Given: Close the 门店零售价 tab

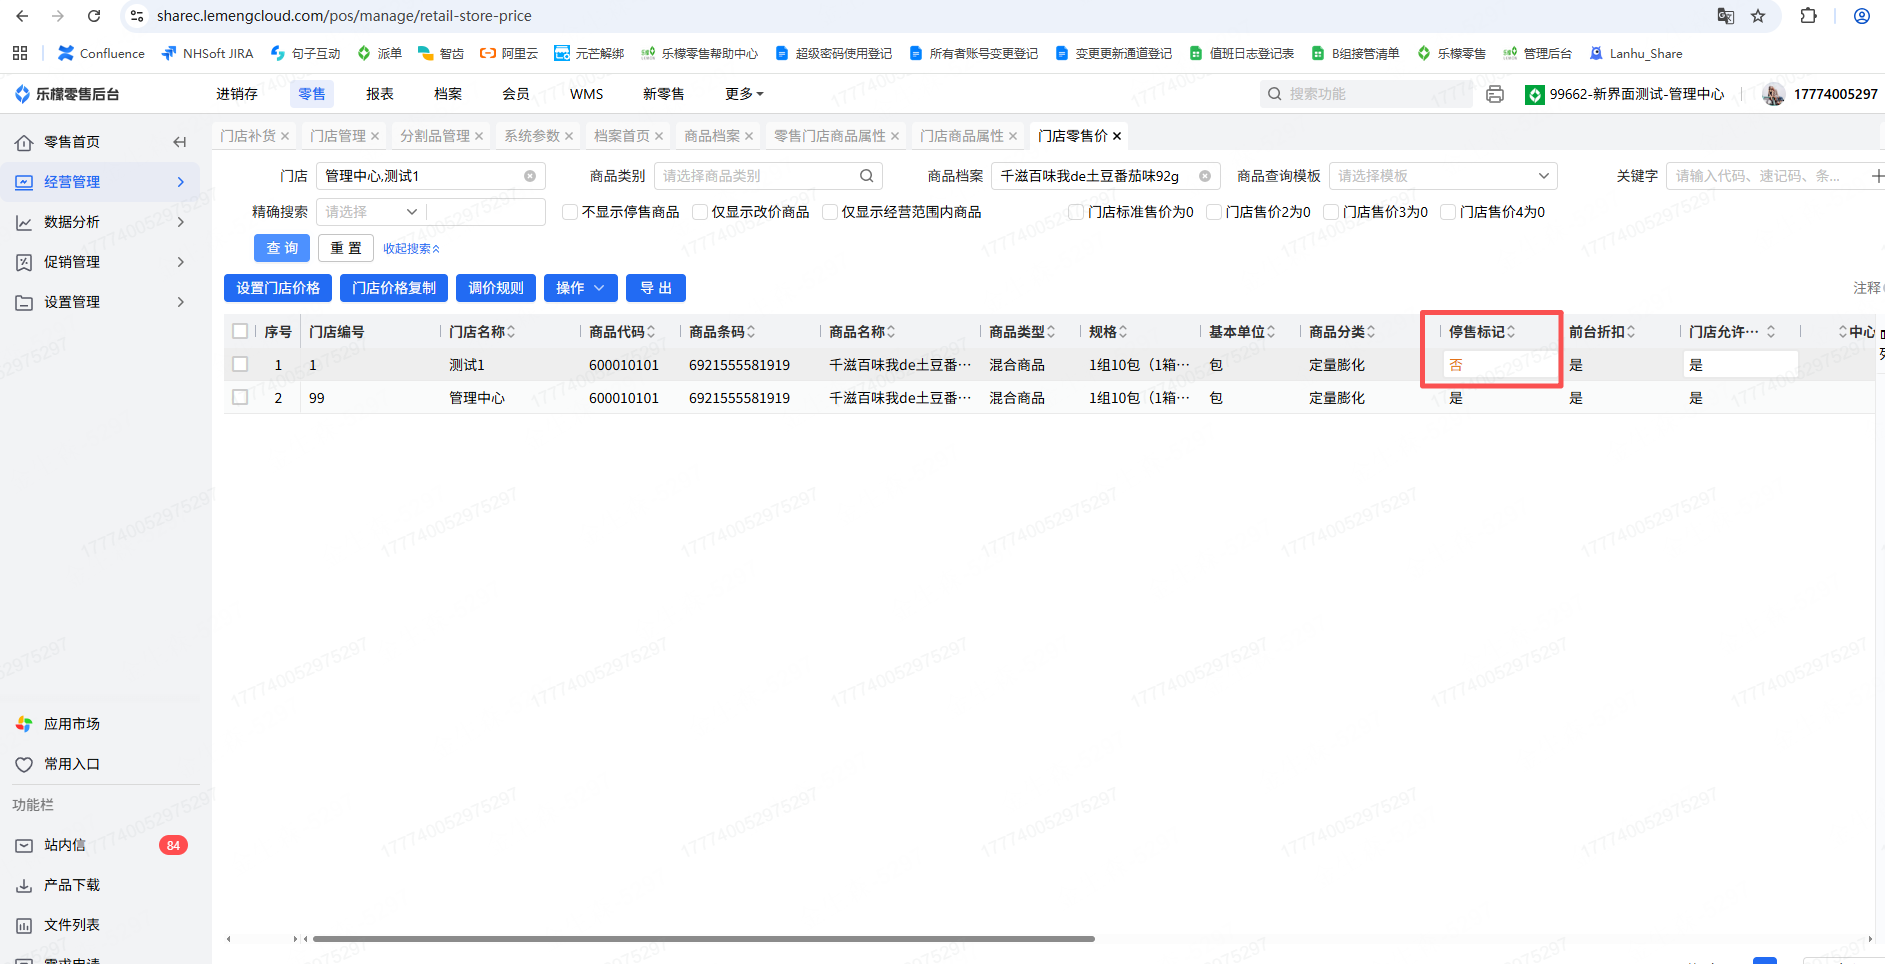Looking at the screenshot, I should pos(1117,136).
